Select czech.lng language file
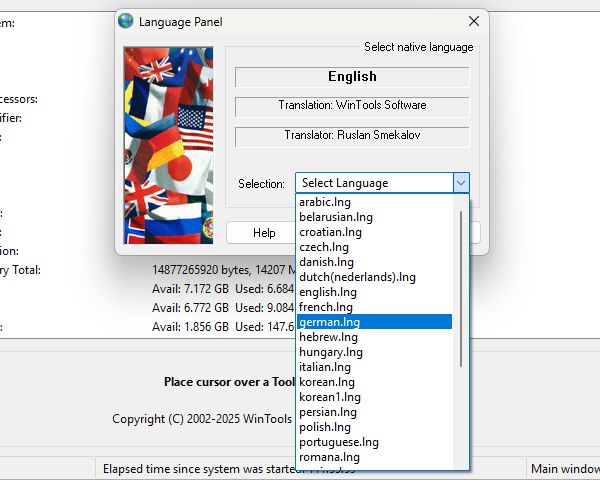This screenshot has width=600, height=480. click(323, 247)
